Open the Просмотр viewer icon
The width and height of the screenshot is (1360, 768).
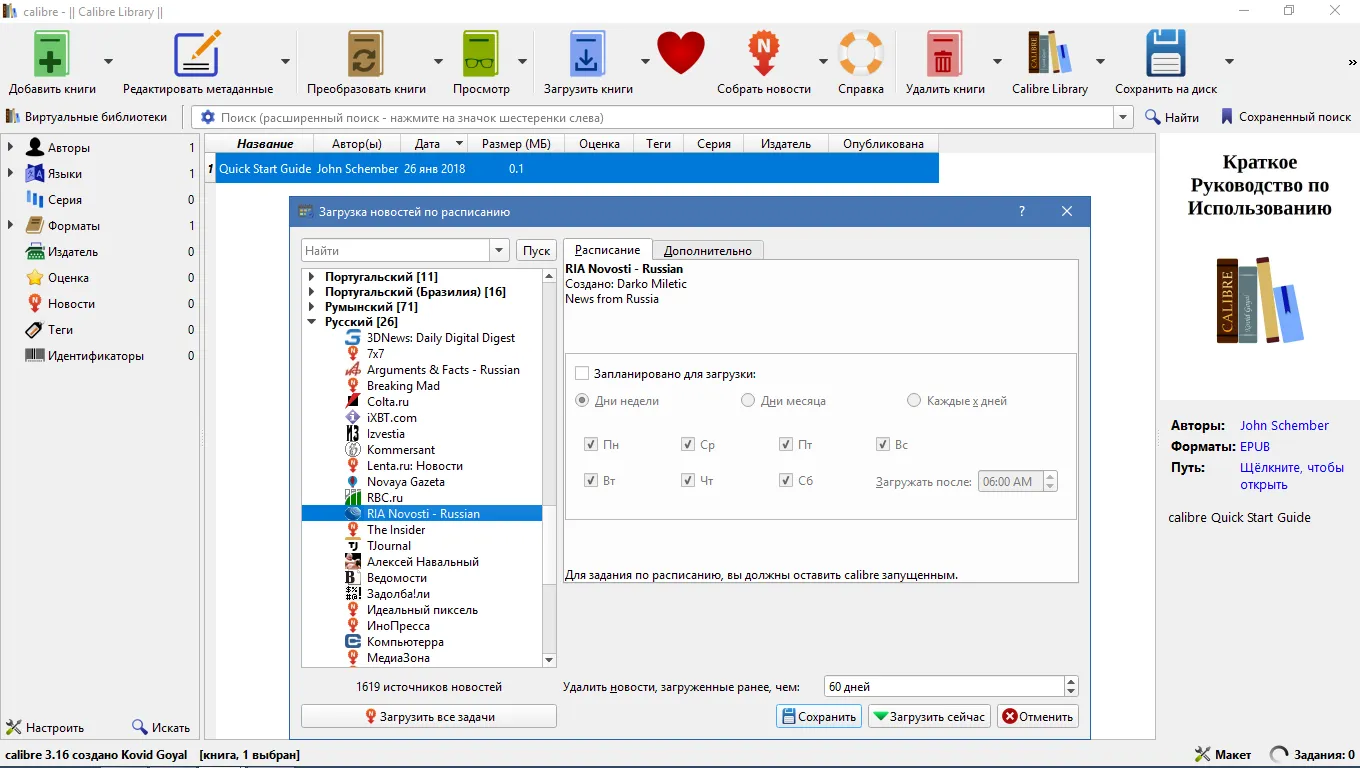pyautogui.click(x=481, y=52)
